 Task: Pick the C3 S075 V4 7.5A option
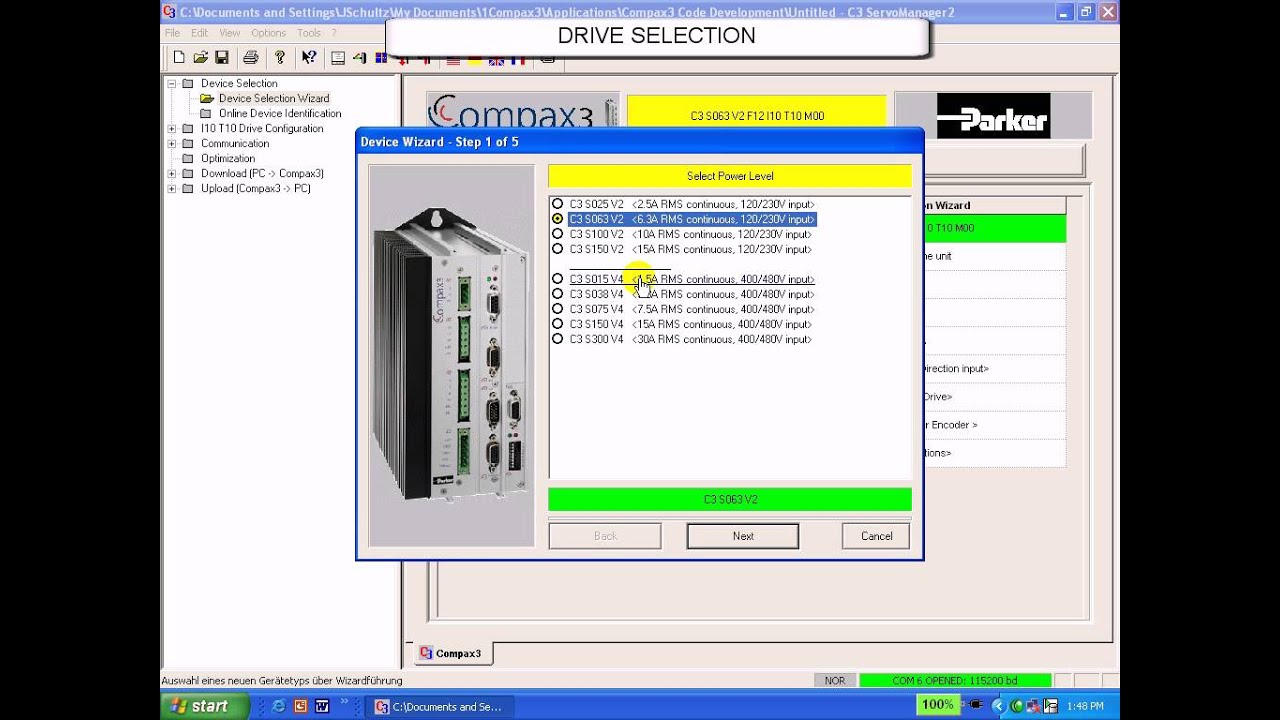pyautogui.click(x=557, y=309)
